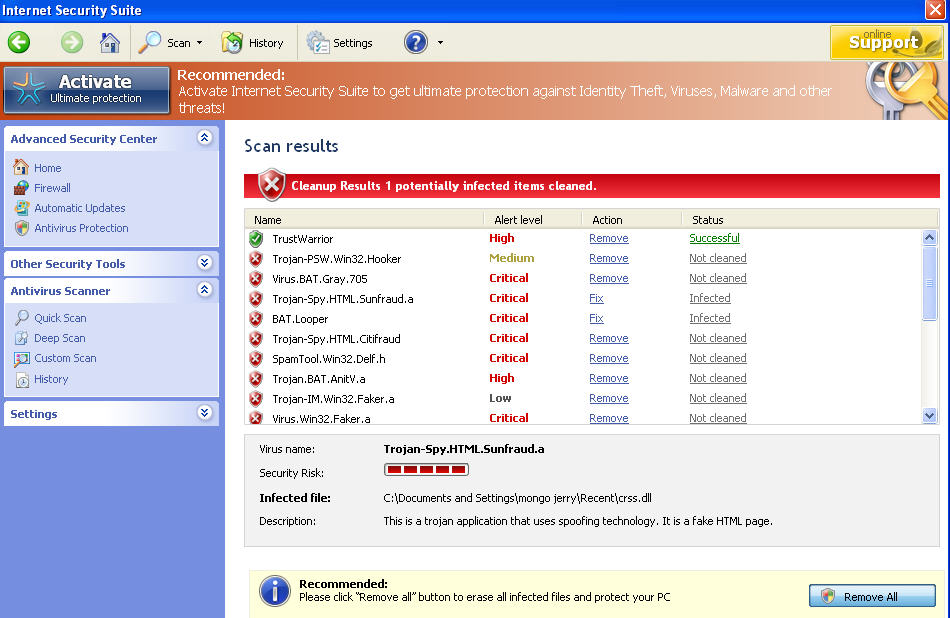This screenshot has width=950, height=618.
Task: Click the green Forward arrow icon
Action: coord(72,42)
